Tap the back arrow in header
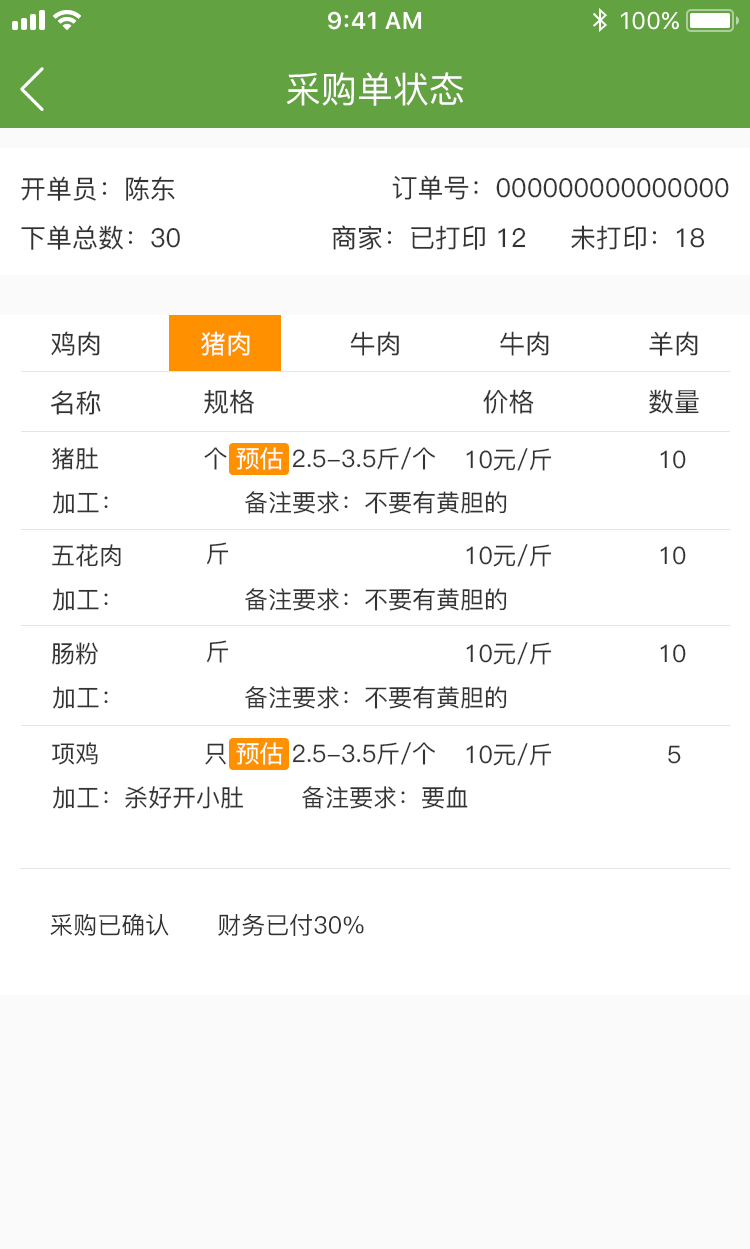 [x=32, y=89]
